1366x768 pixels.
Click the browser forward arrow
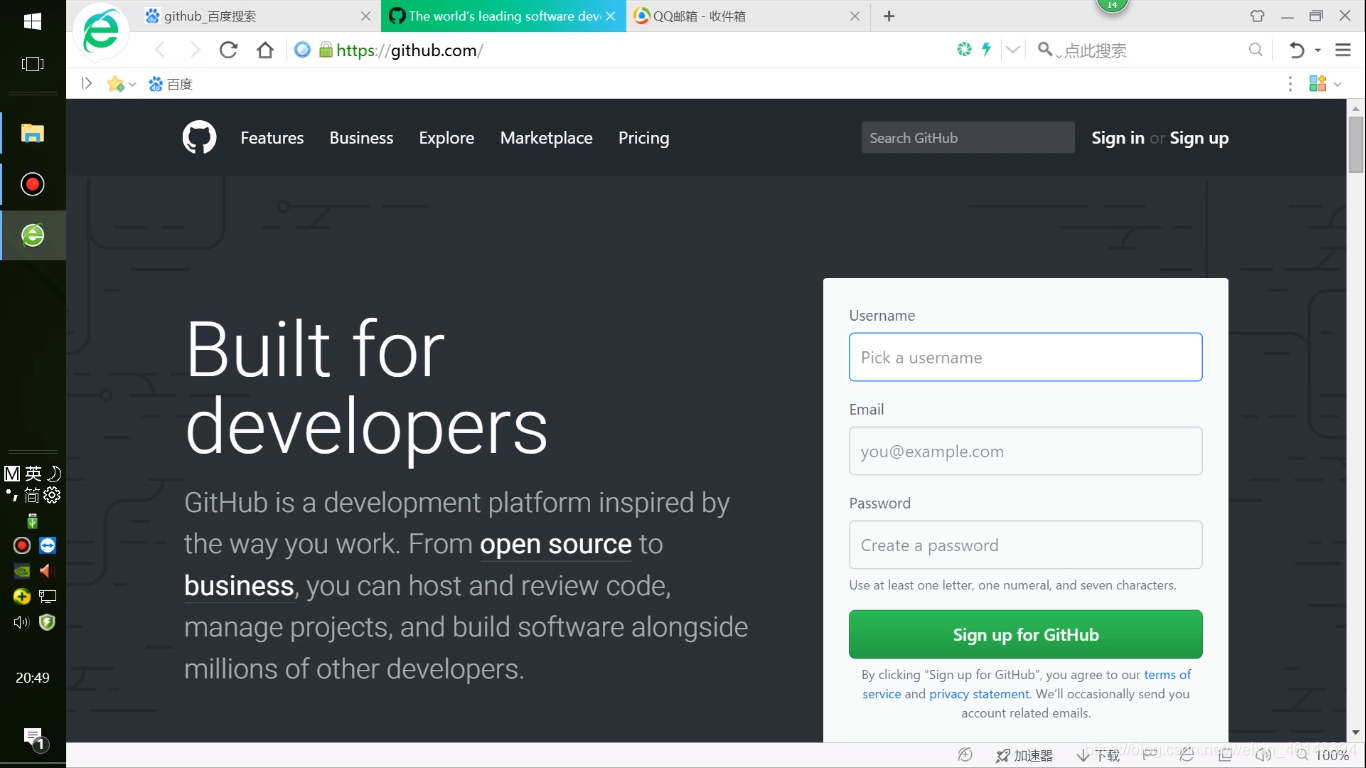tap(194, 50)
